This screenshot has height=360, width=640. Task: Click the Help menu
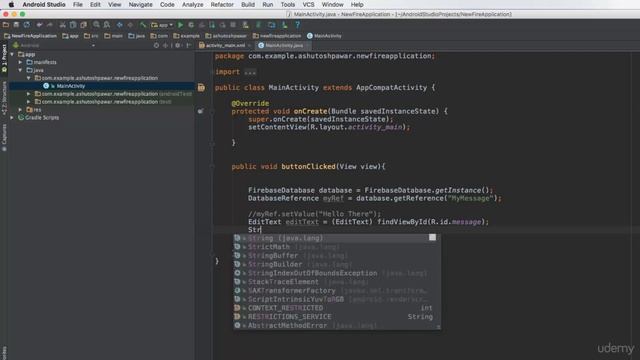357,4
